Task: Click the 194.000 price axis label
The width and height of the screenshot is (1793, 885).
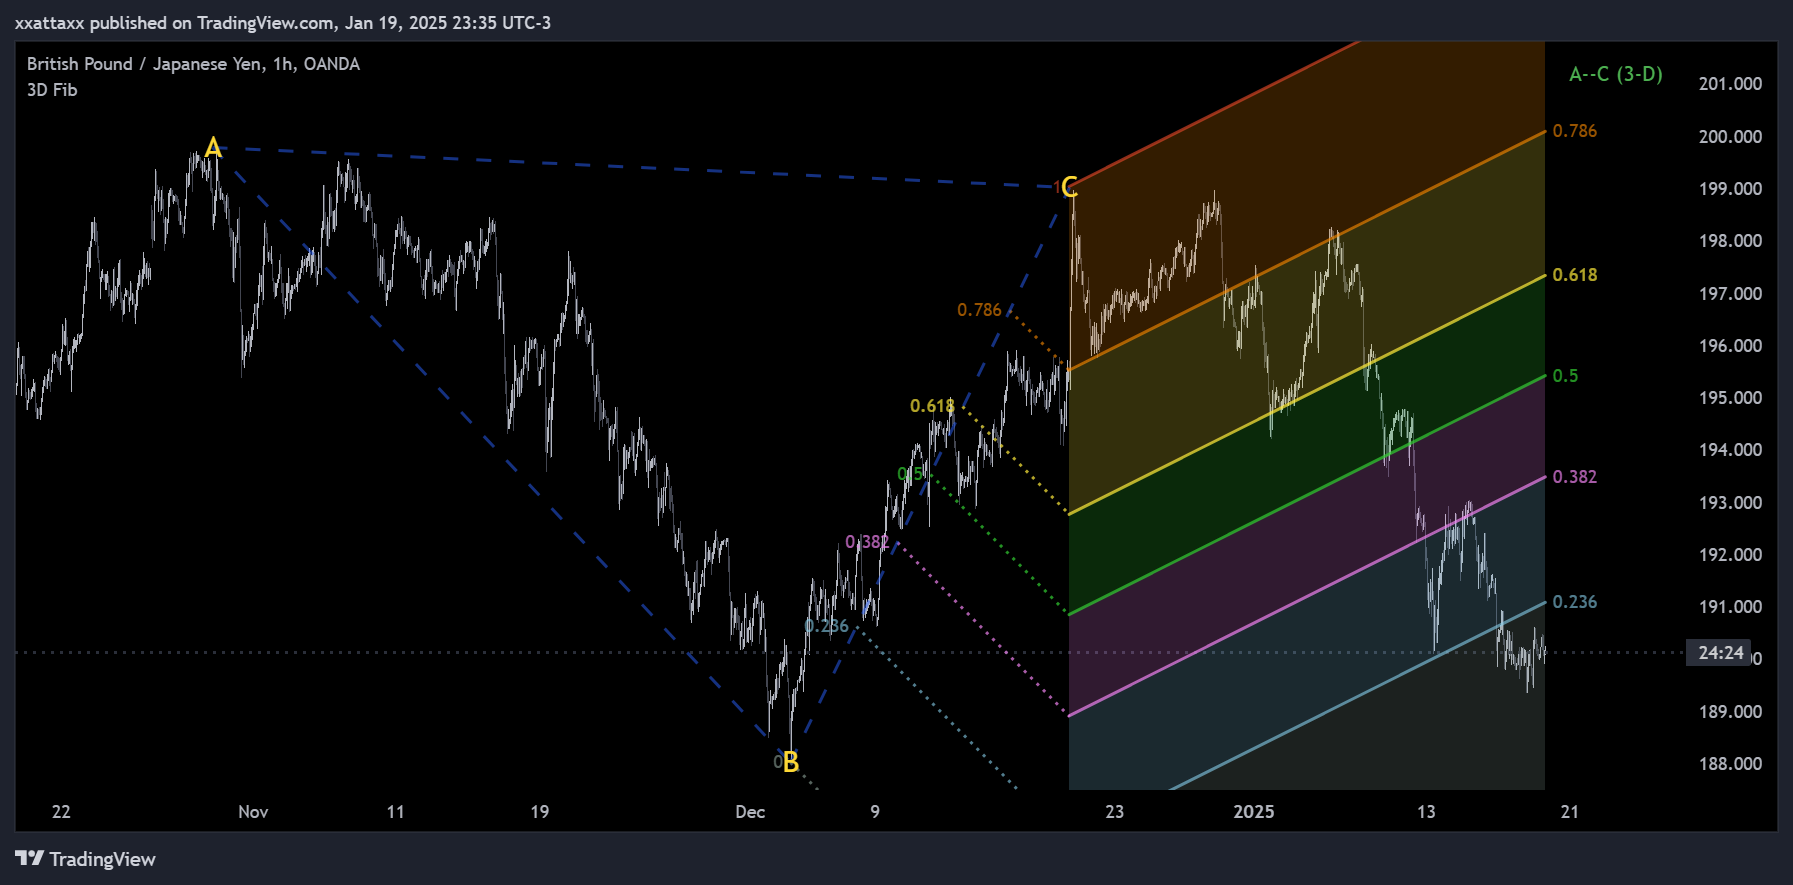Action: (1730, 450)
